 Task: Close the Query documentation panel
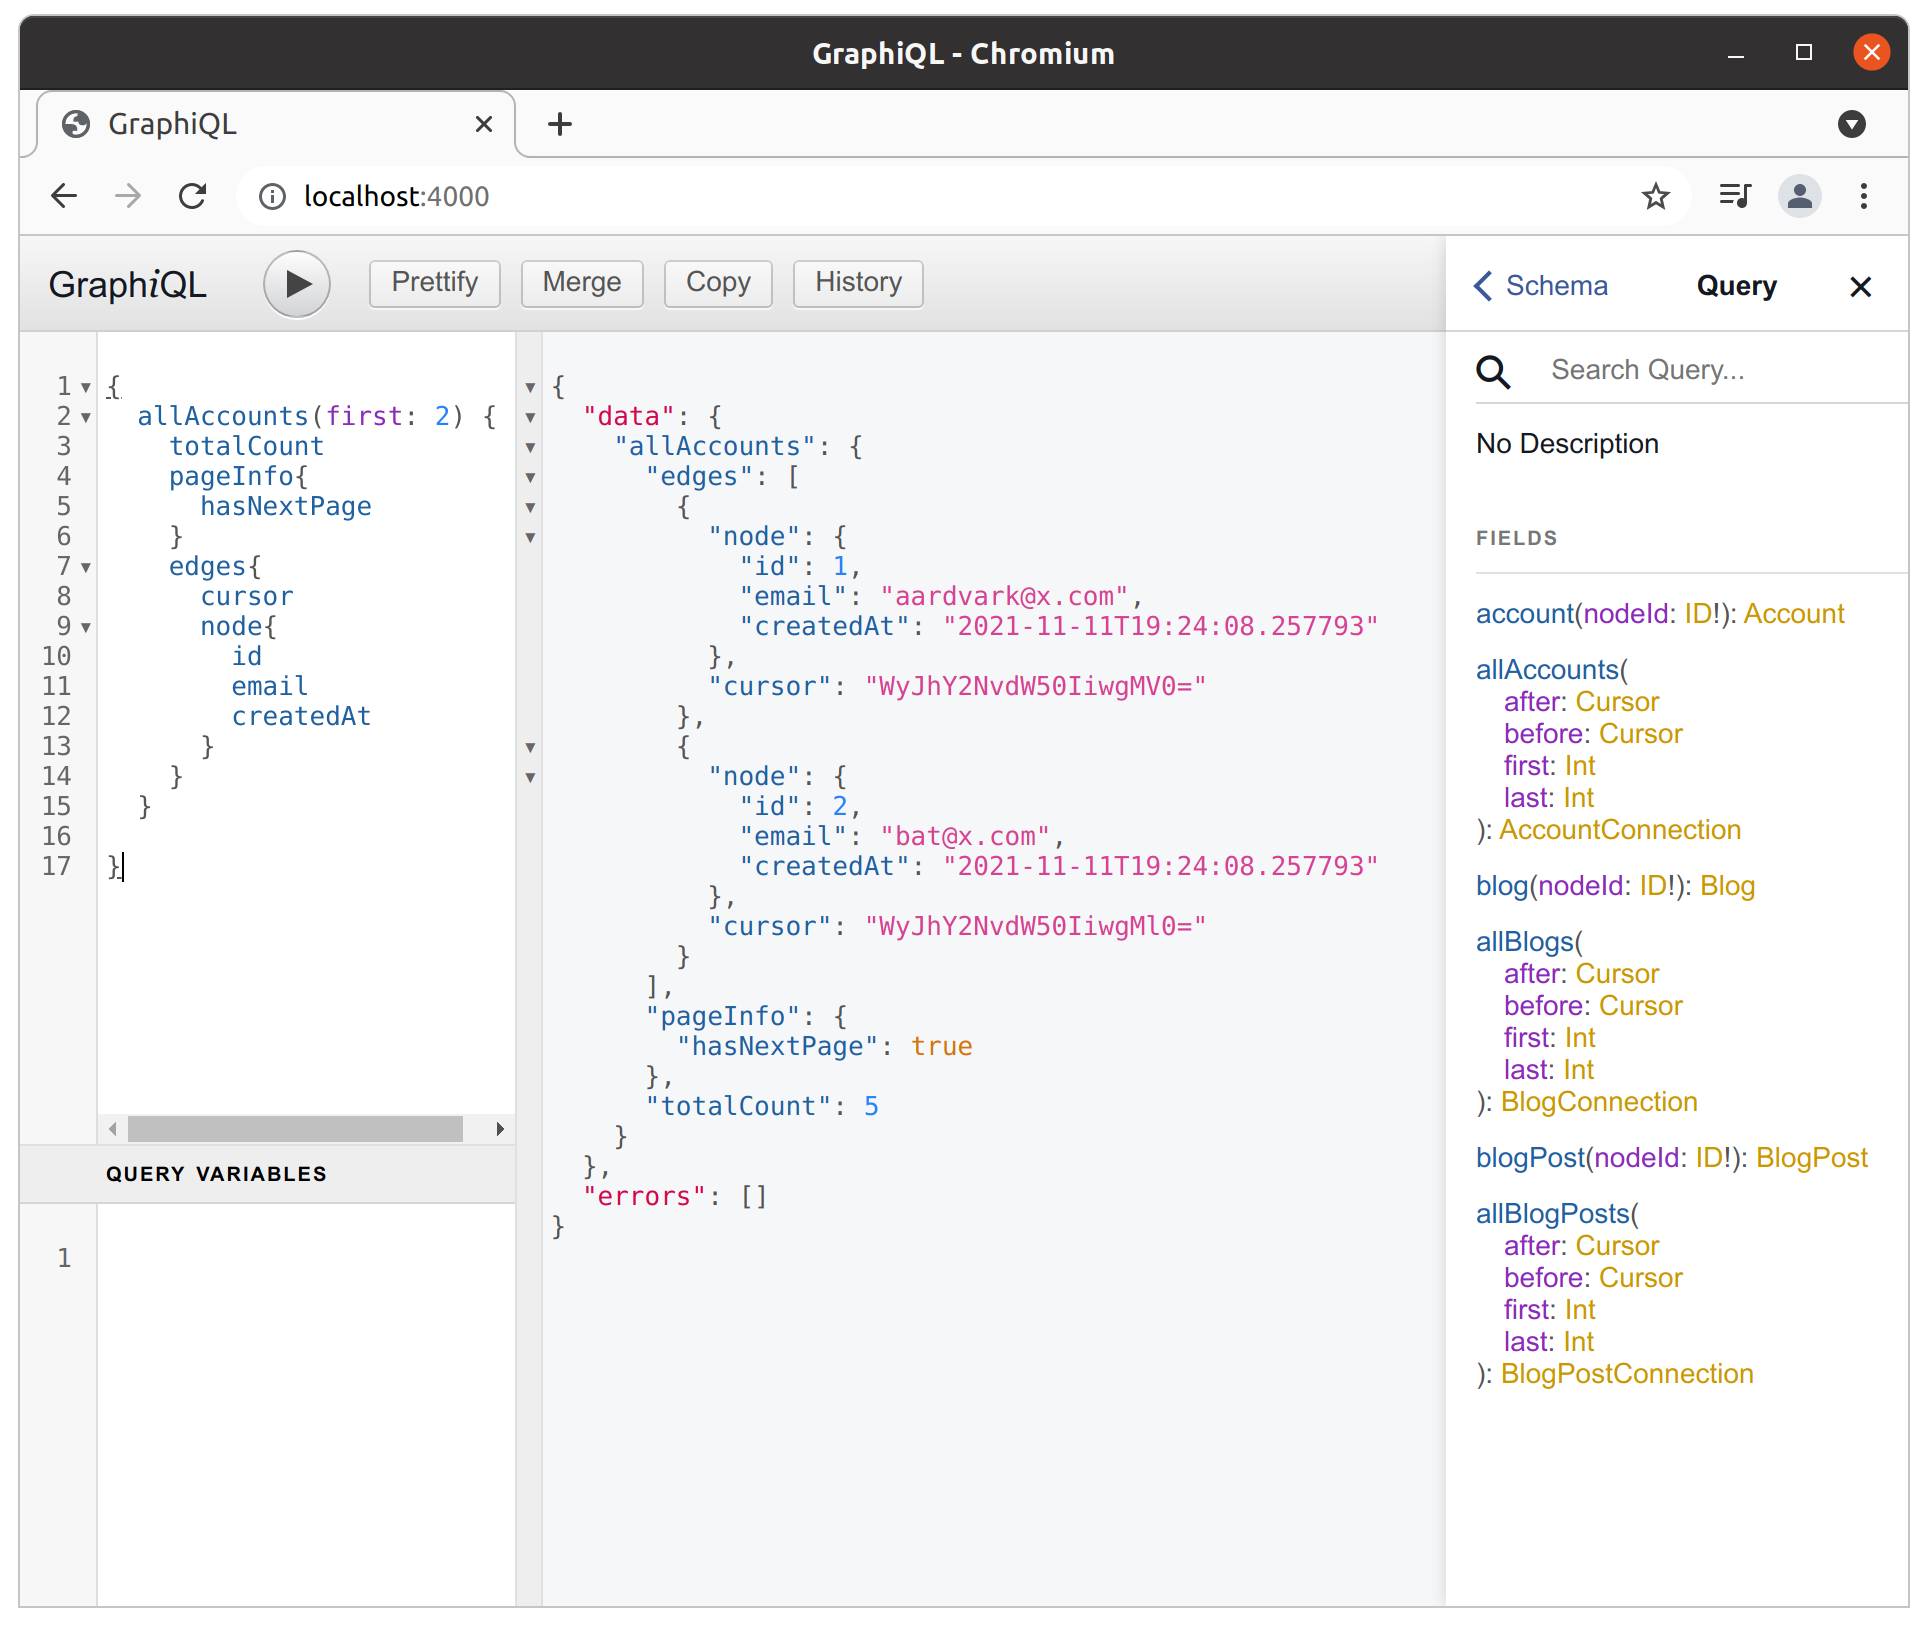(x=1860, y=287)
